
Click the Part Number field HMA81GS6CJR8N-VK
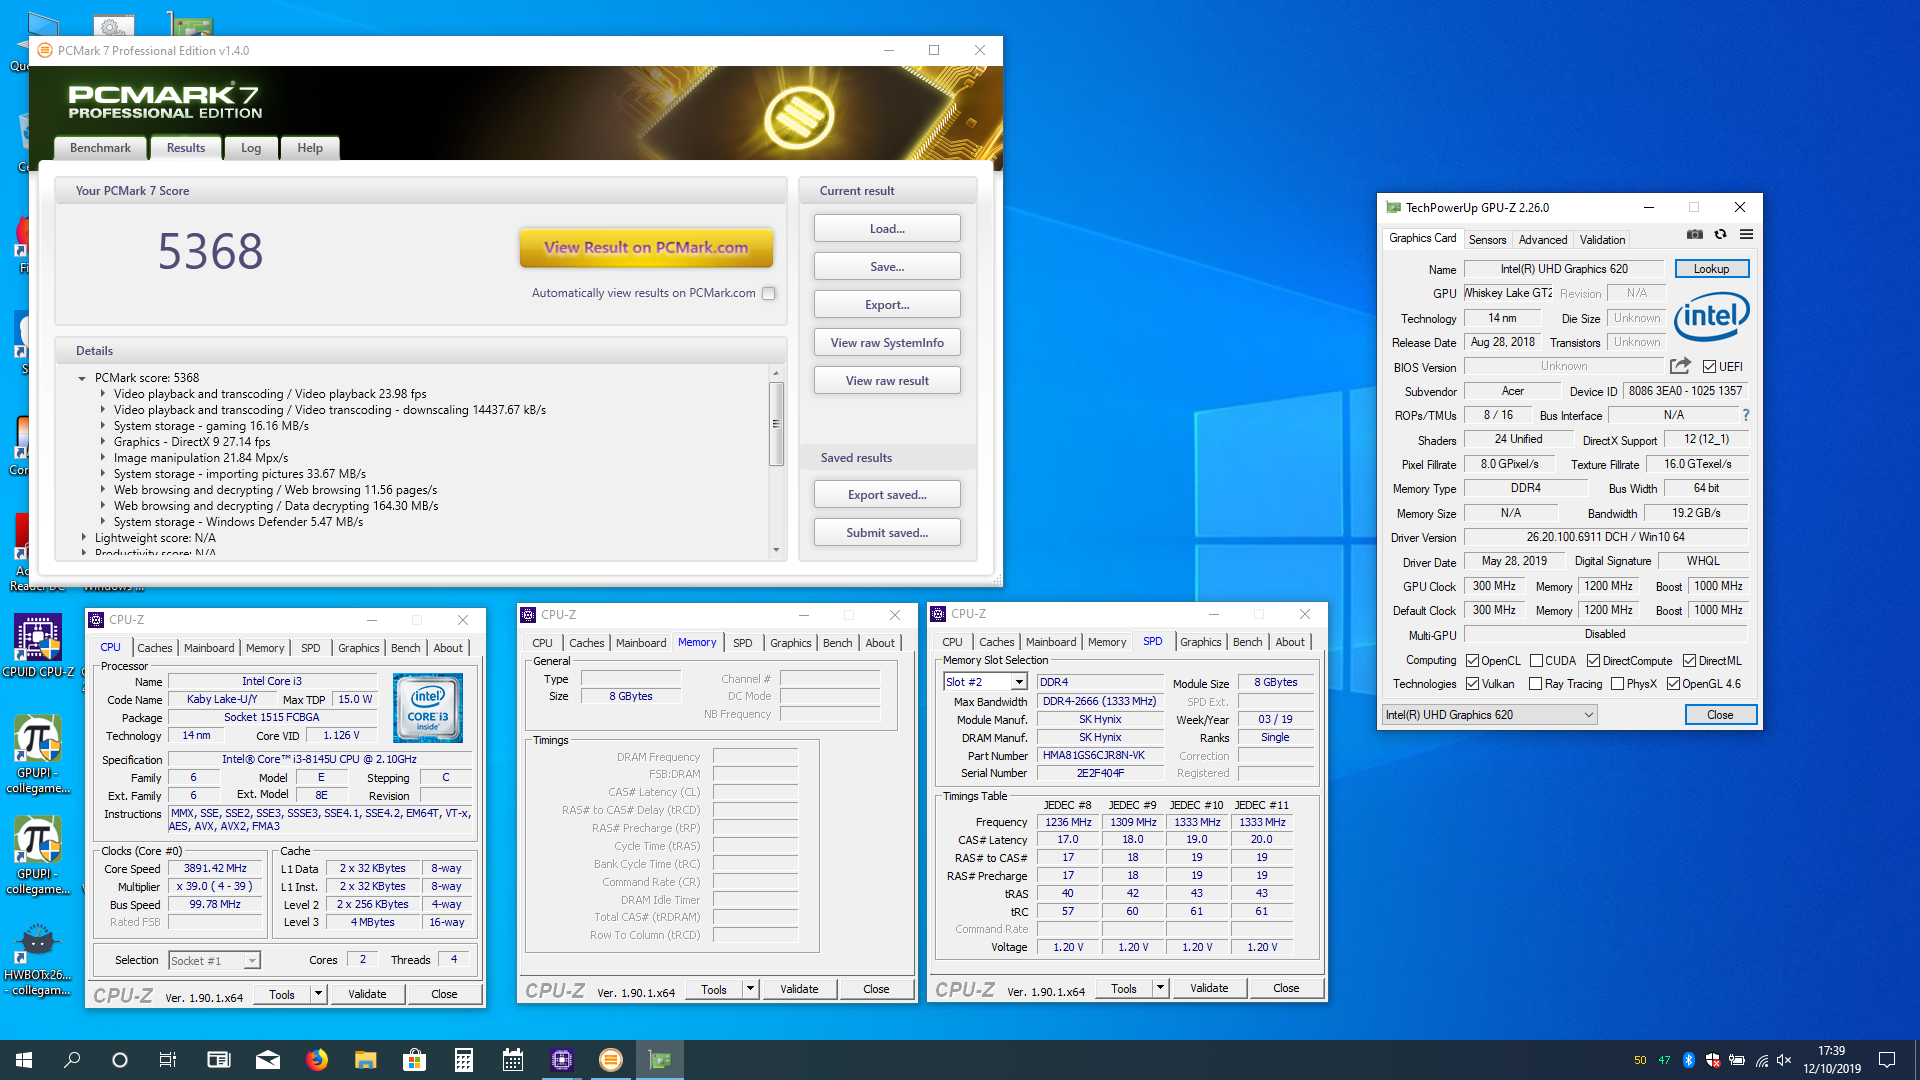pos(1101,756)
